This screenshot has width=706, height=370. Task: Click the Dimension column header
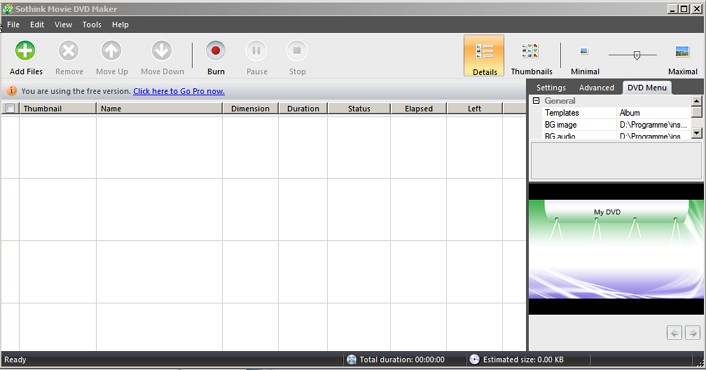click(250, 108)
